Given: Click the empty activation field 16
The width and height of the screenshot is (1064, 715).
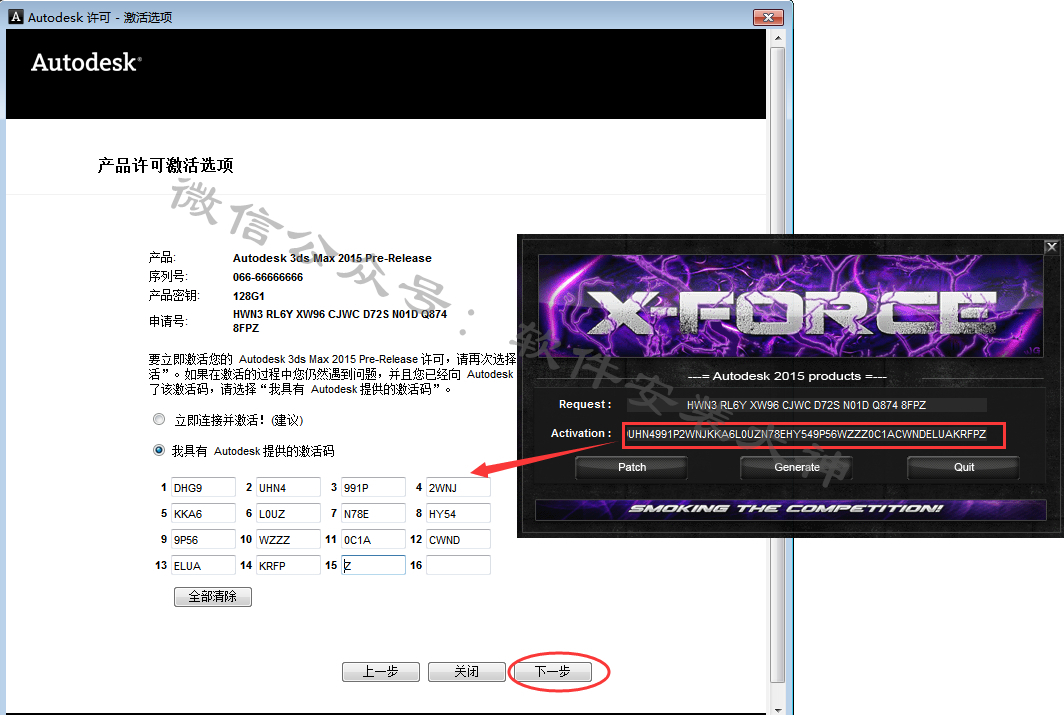Looking at the screenshot, I should point(458,565).
